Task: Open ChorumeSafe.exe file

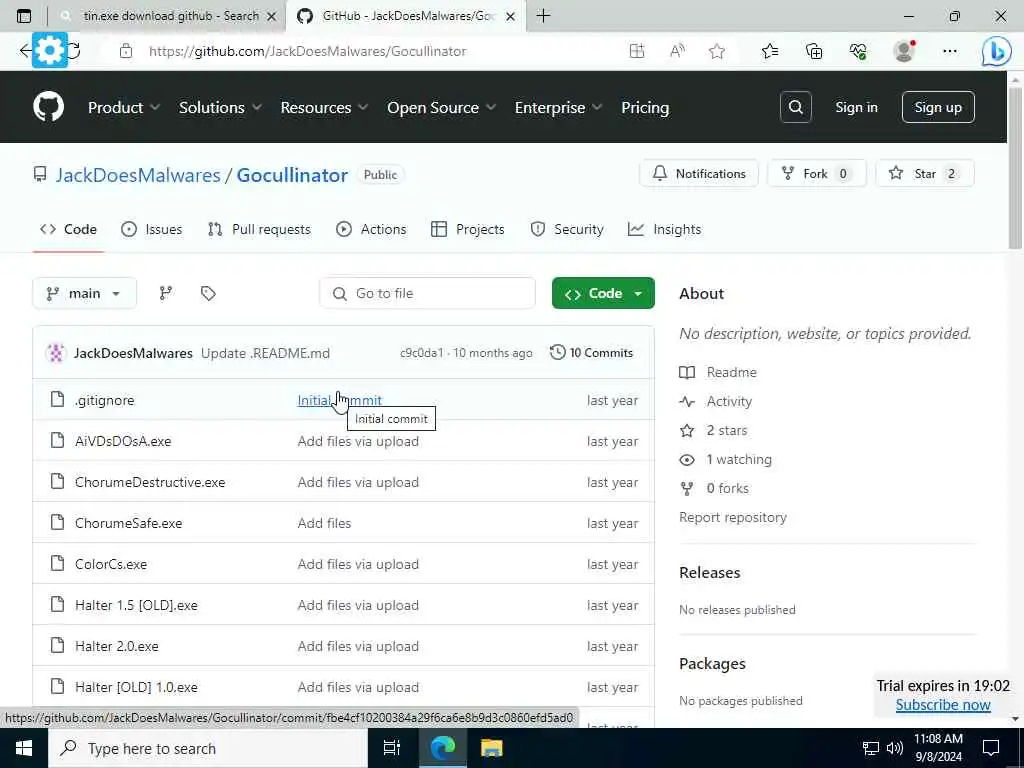Action: coord(128,523)
